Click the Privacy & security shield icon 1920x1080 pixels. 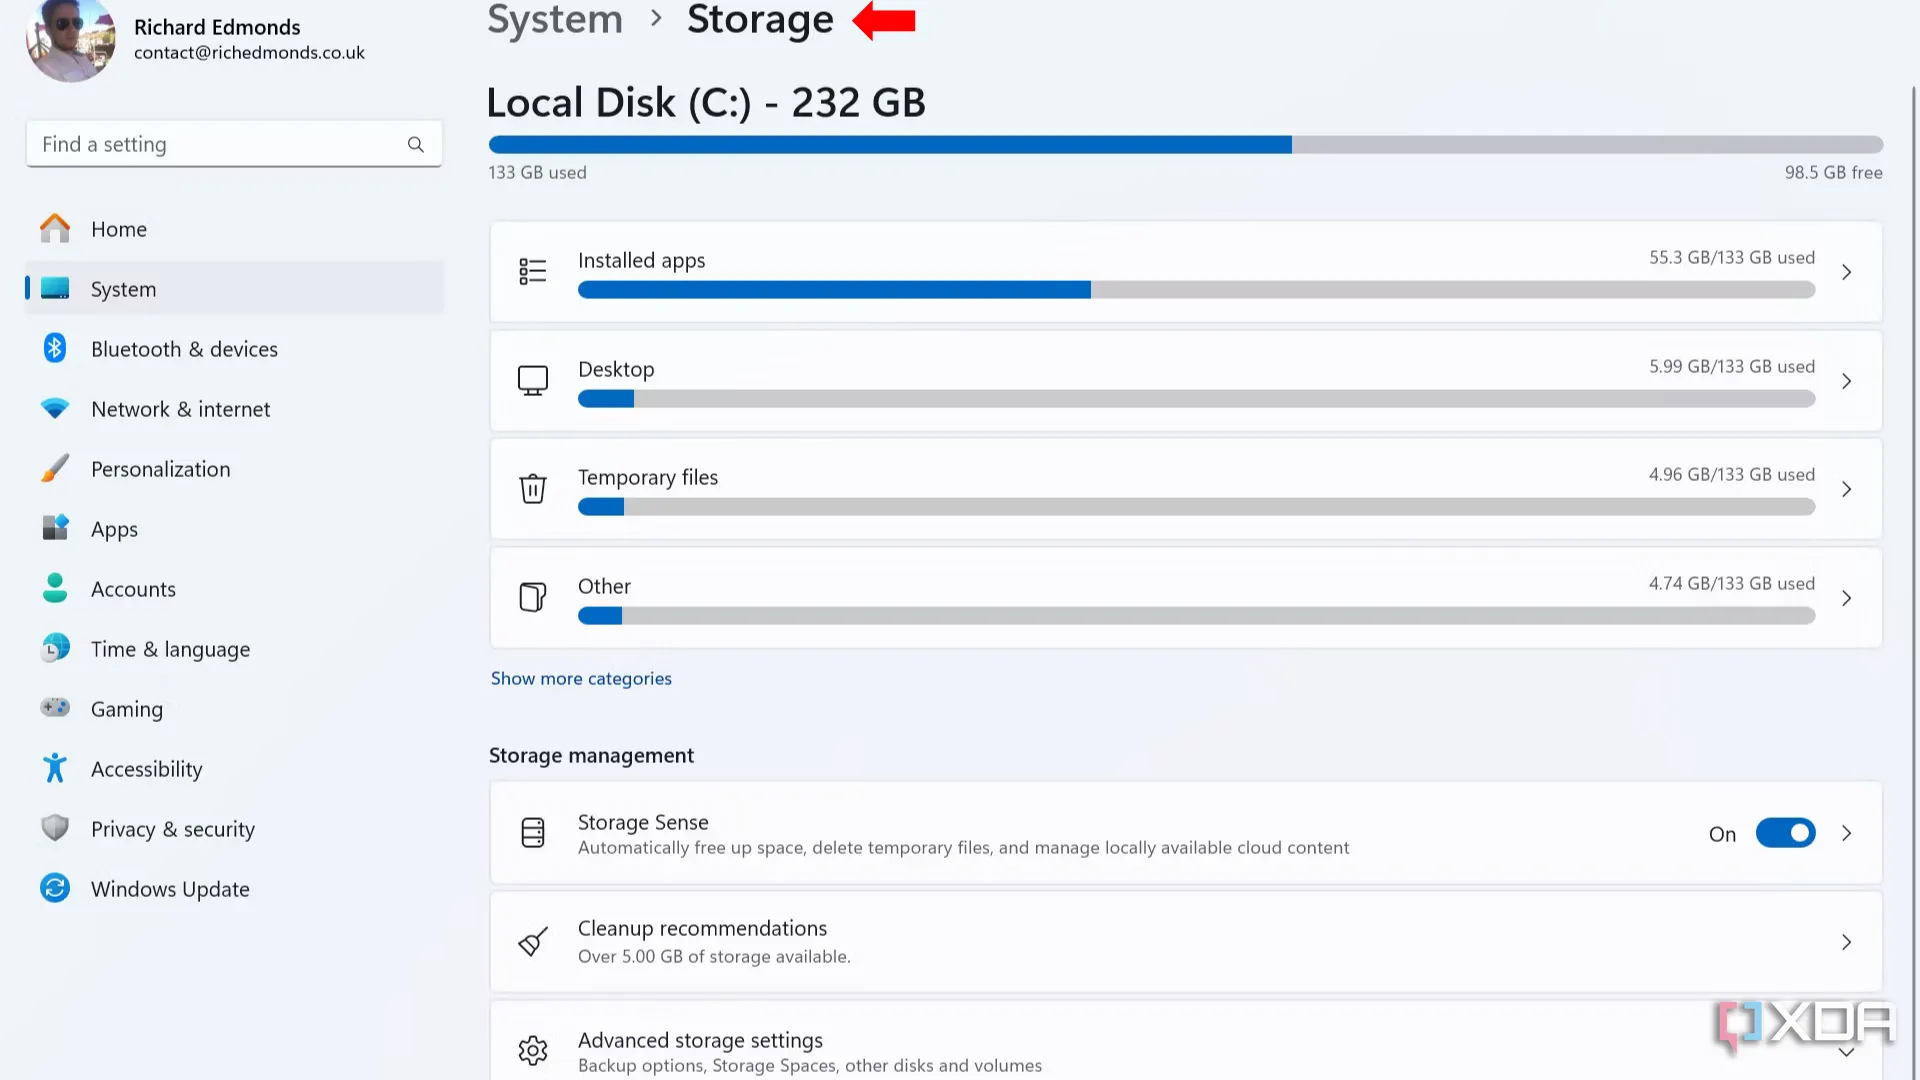(x=55, y=828)
